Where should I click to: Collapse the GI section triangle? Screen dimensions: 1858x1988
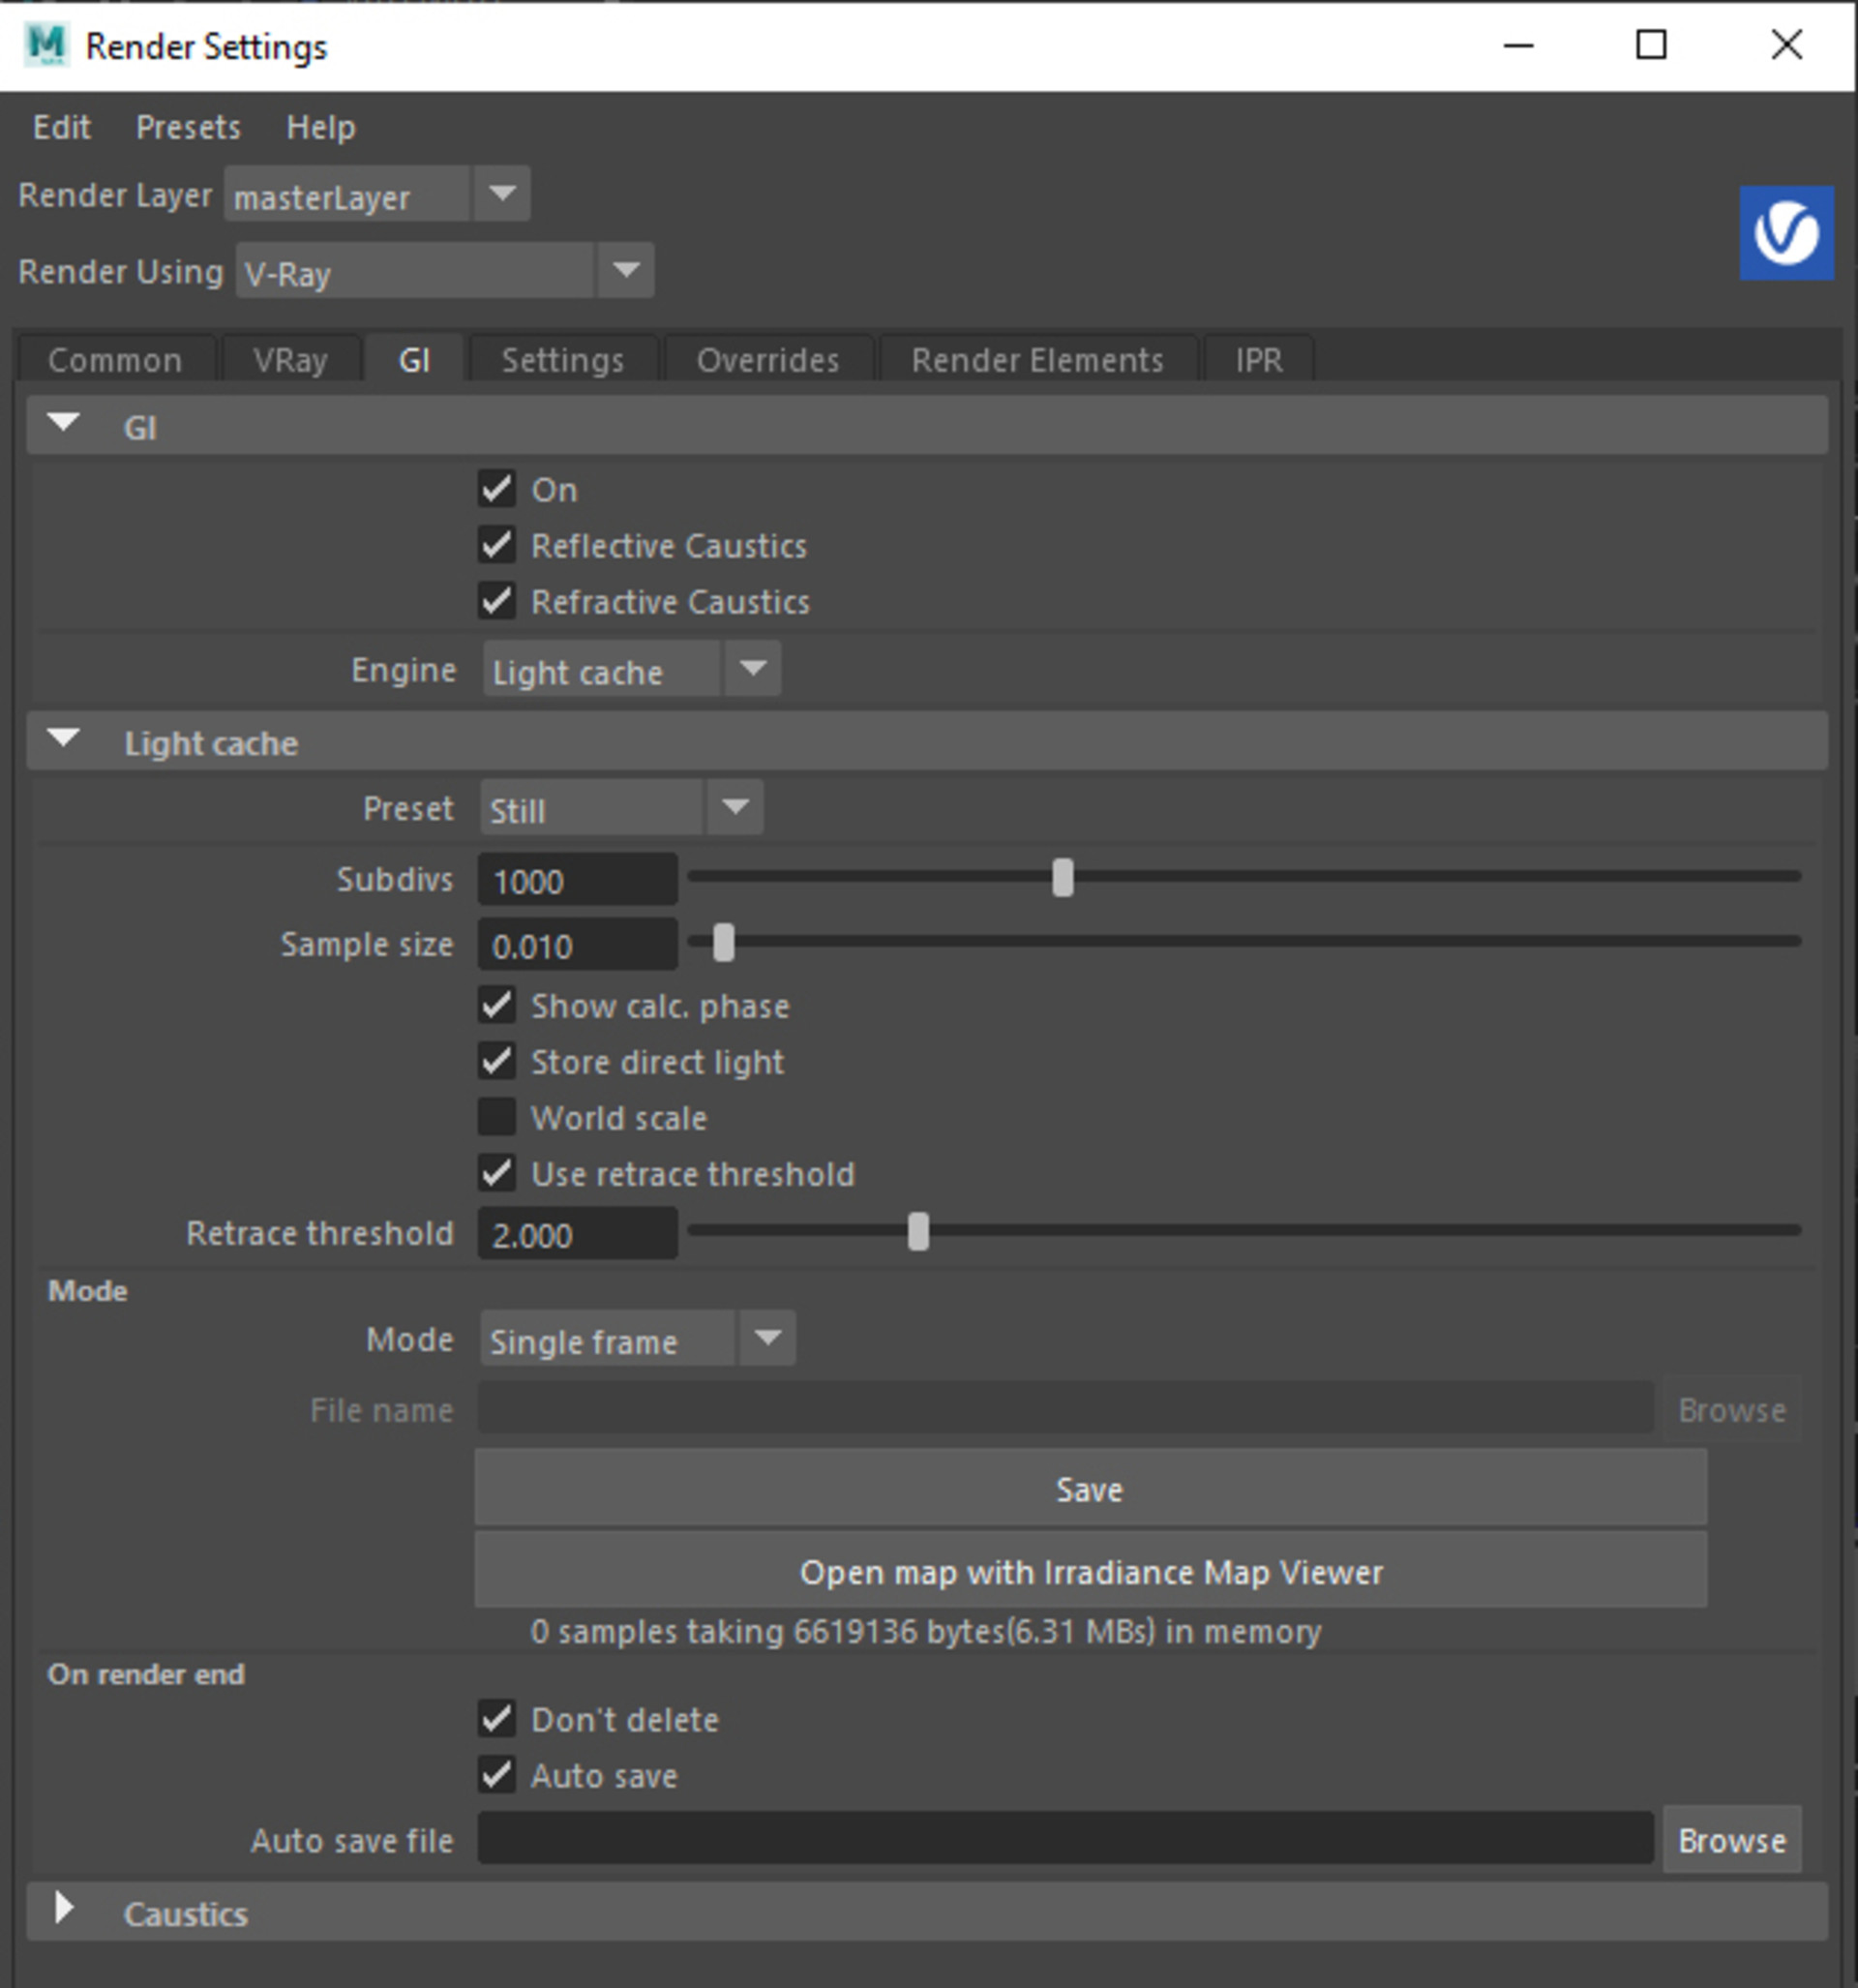pyautogui.click(x=64, y=424)
